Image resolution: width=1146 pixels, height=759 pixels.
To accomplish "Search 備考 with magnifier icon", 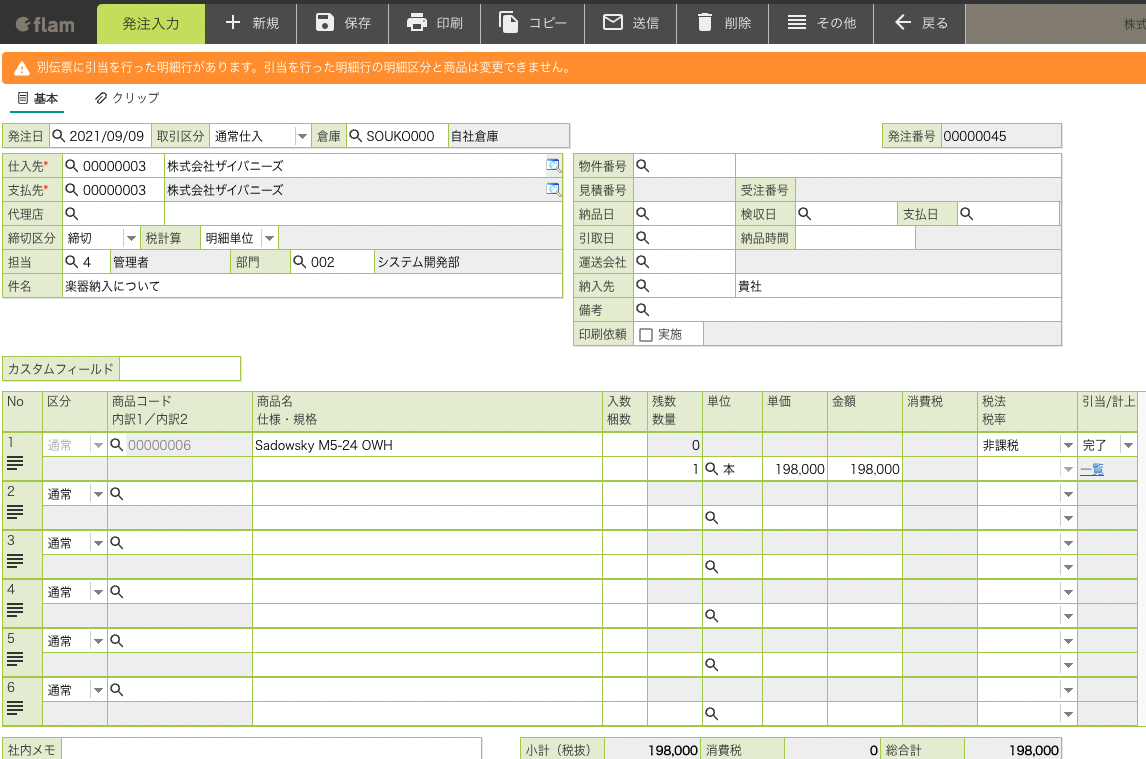I will click(642, 310).
